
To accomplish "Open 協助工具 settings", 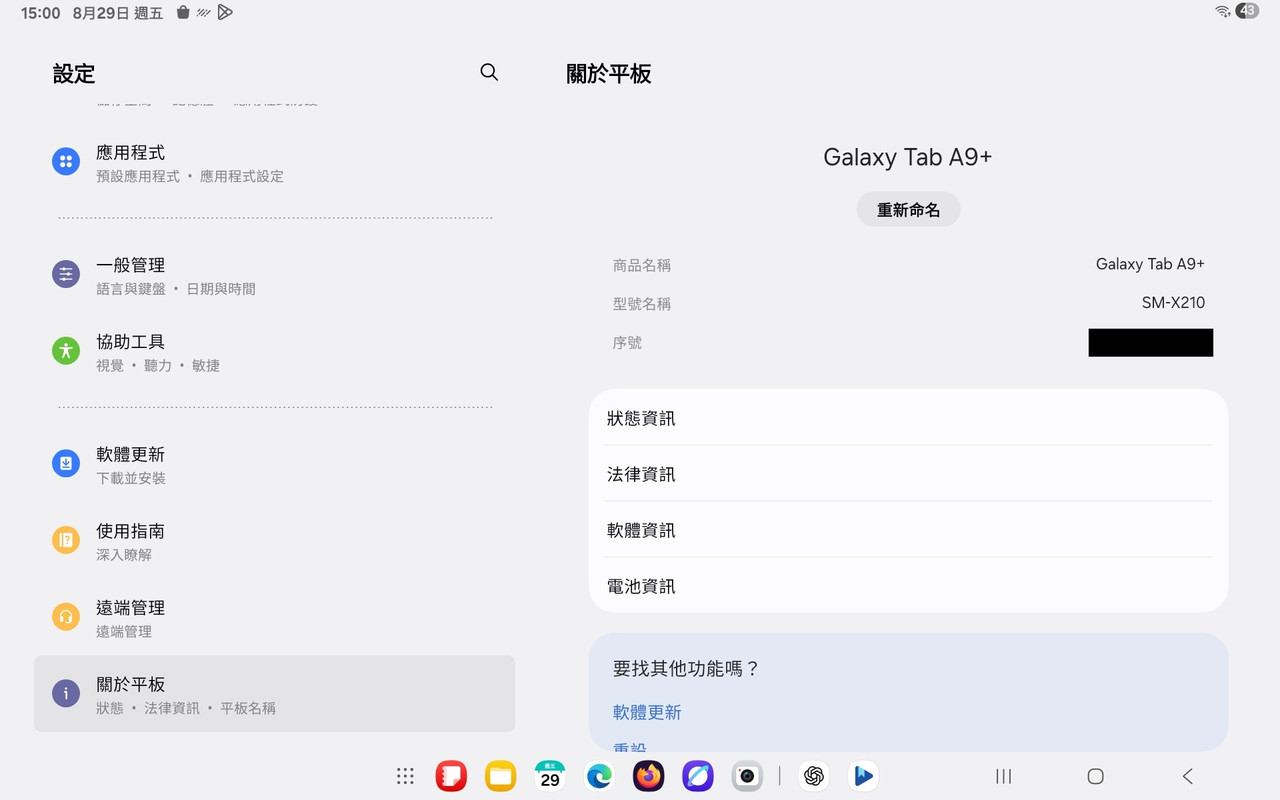I will point(274,352).
